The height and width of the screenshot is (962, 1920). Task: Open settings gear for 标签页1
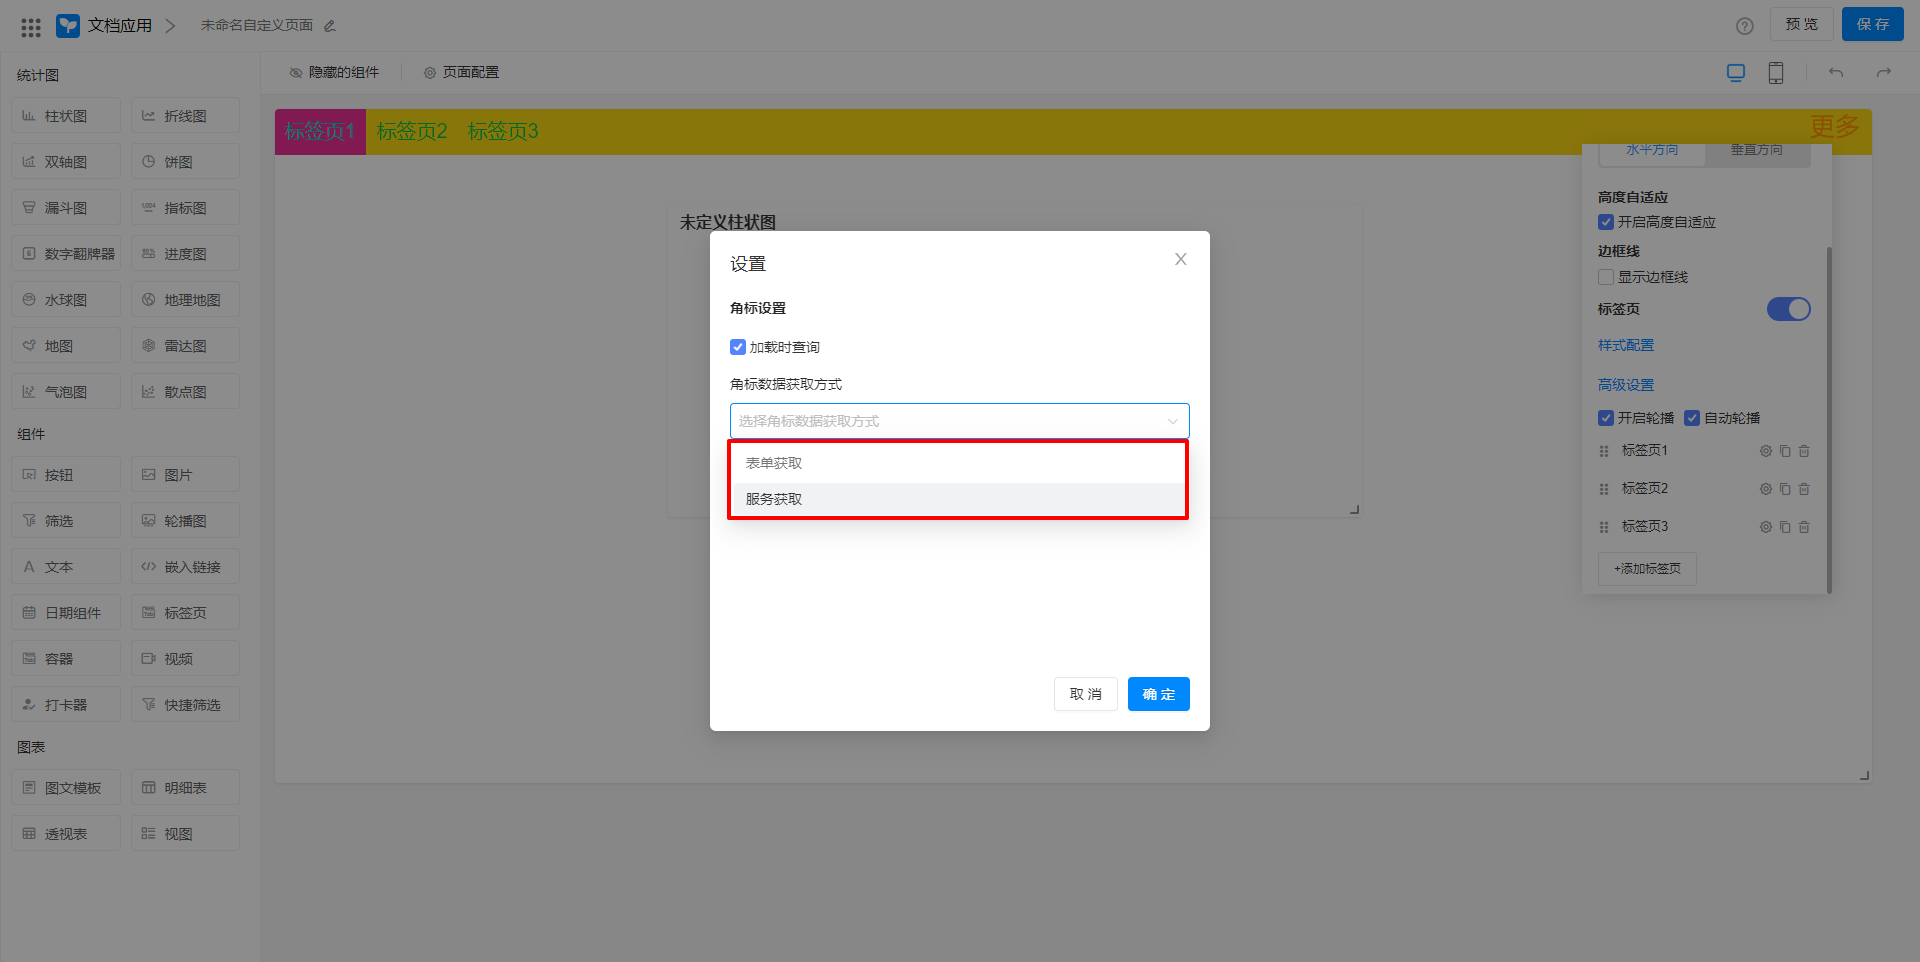[1766, 451]
